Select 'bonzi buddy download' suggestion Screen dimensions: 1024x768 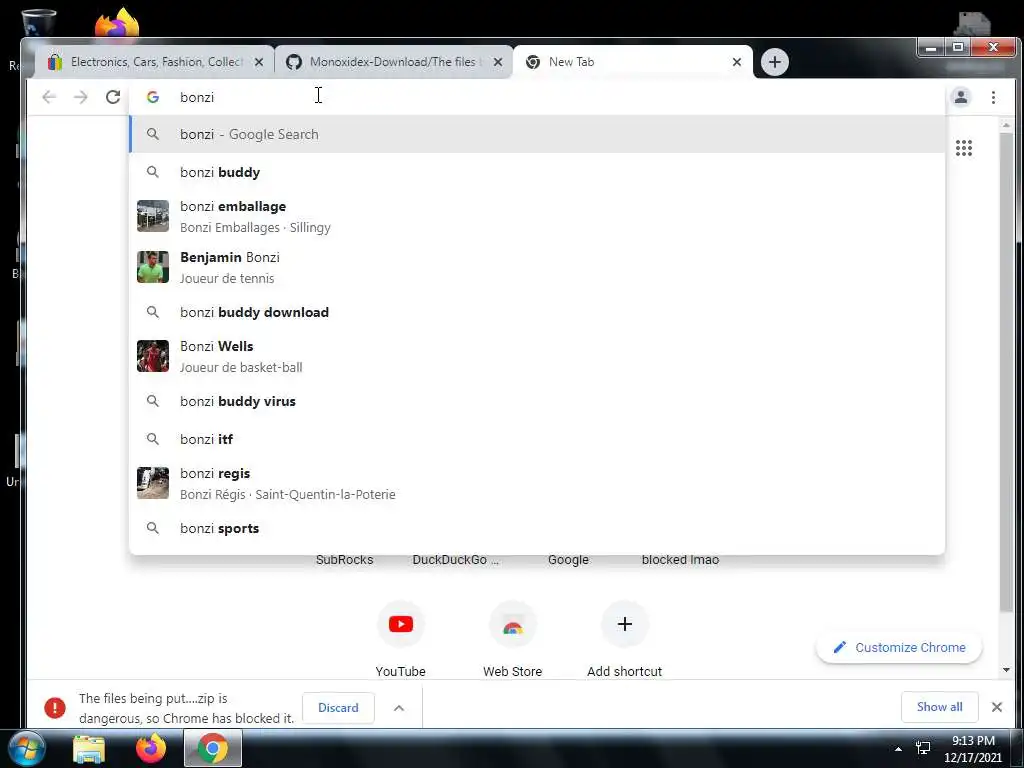coord(537,312)
